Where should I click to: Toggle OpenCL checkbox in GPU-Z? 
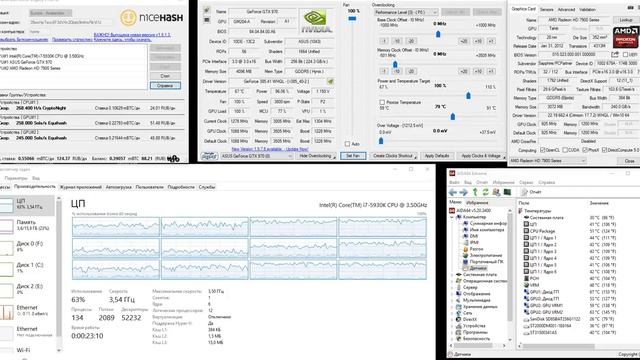[x=542, y=150]
